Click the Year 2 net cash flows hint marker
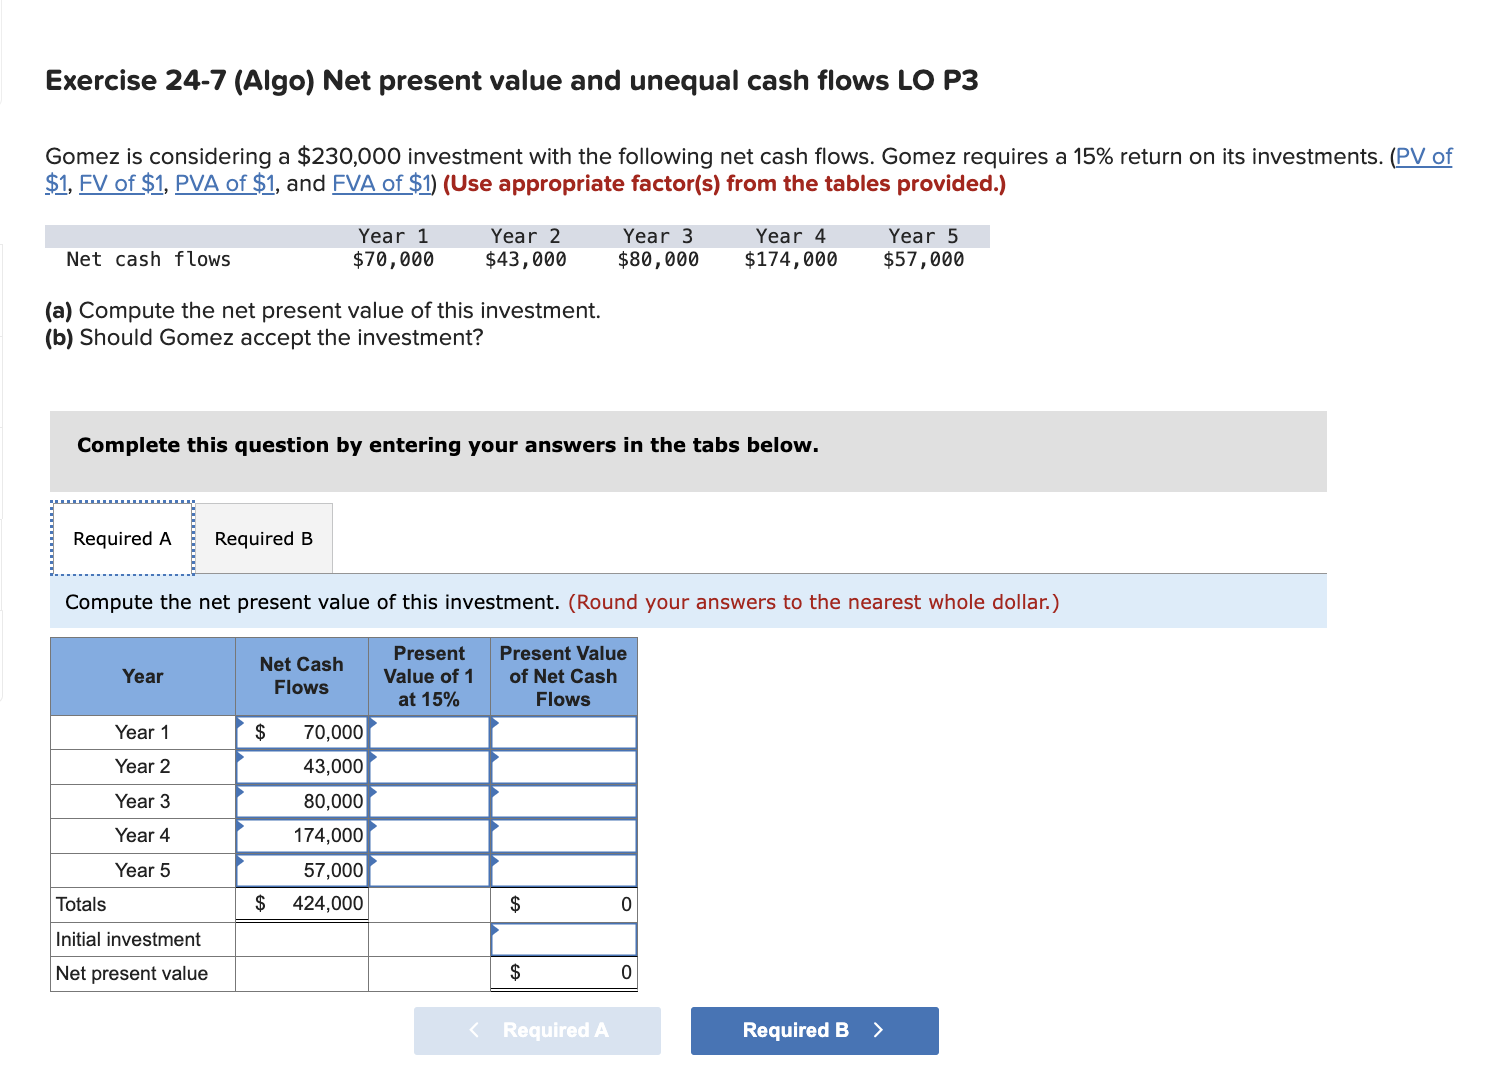Viewport: 1508px width, 1092px height. [x=240, y=758]
